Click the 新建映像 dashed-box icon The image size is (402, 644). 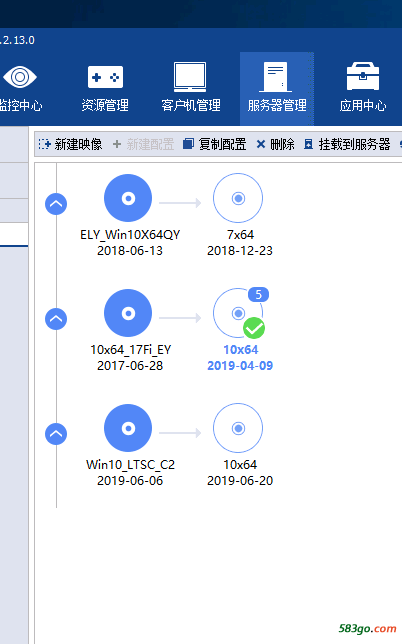tap(44, 144)
